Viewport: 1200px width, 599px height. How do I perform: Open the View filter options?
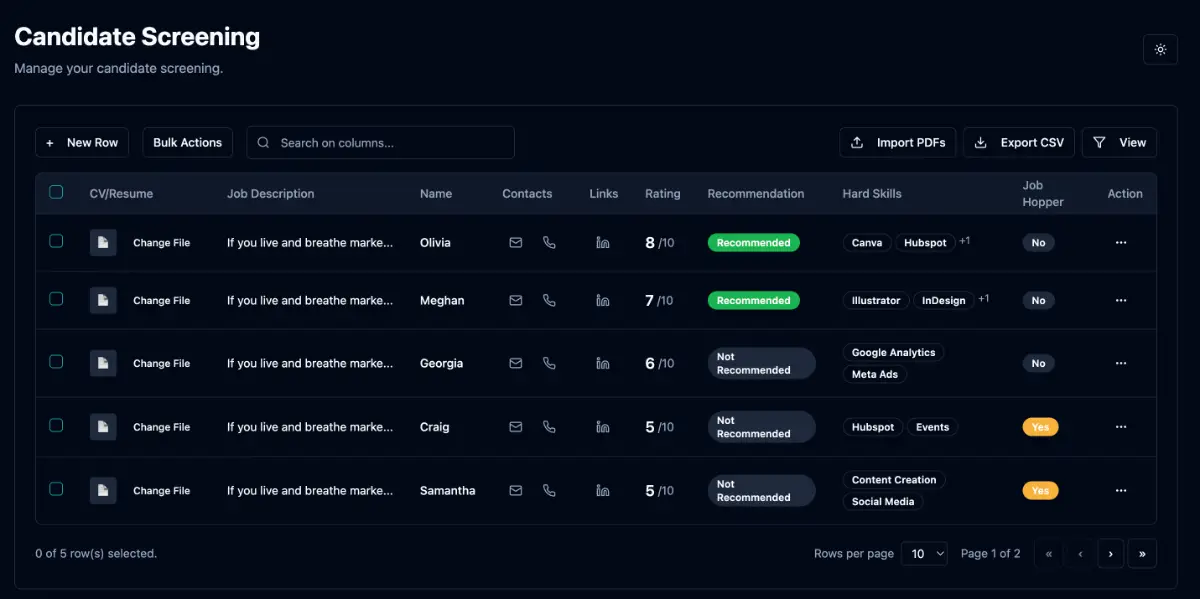(x=1119, y=142)
